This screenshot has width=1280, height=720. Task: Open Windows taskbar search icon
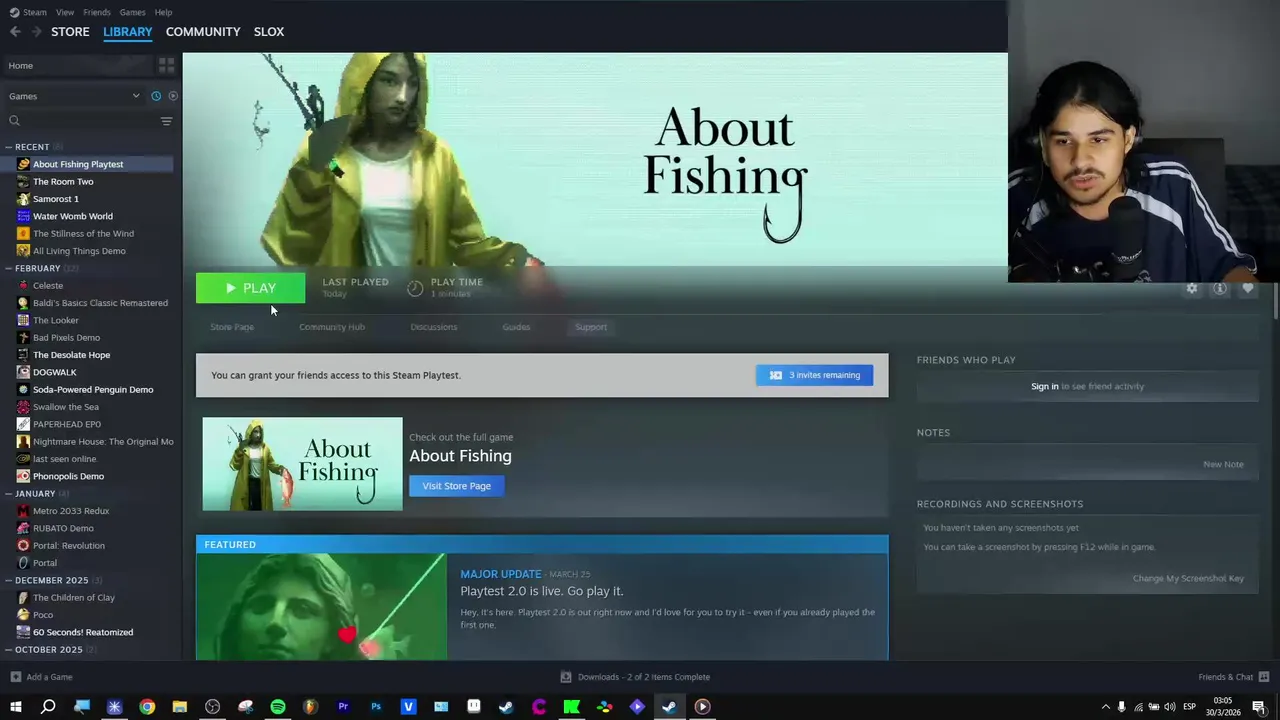pyautogui.click(x=48, y=707)
